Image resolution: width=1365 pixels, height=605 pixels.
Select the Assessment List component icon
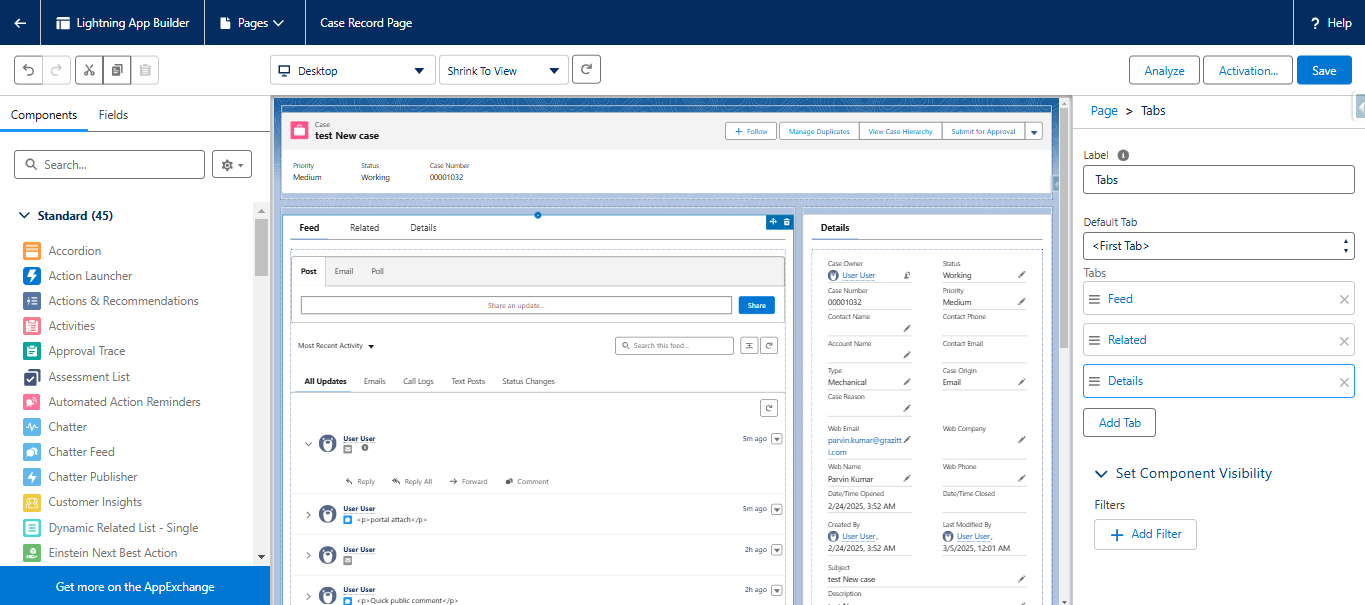[x=31, y=377]
